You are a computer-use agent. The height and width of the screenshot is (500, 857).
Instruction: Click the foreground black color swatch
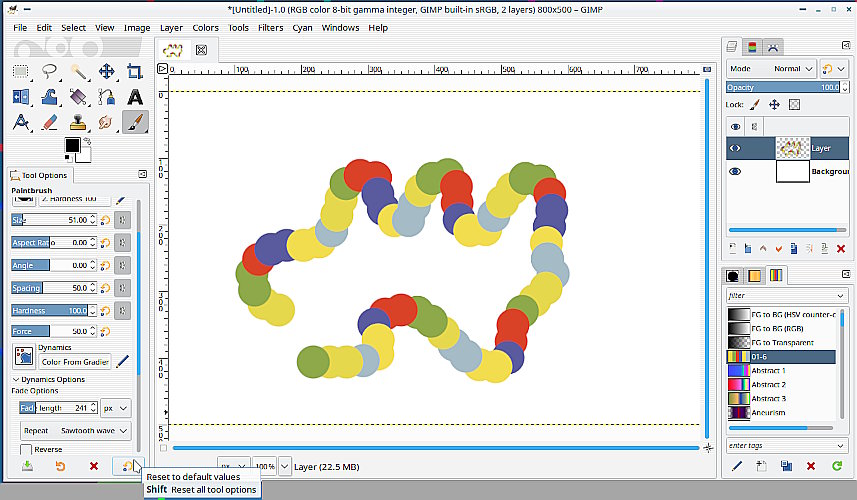pyautogui.click(x=72, y=146)
